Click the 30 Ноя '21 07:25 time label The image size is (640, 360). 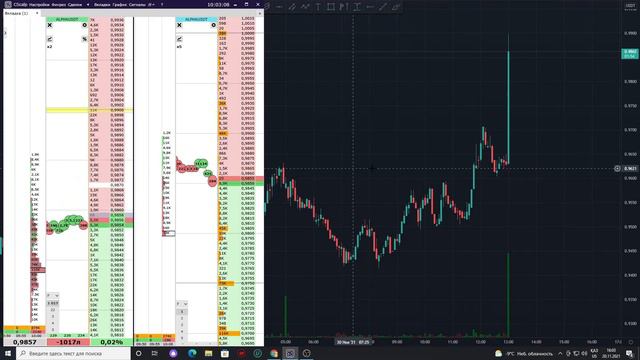point(353,342)
